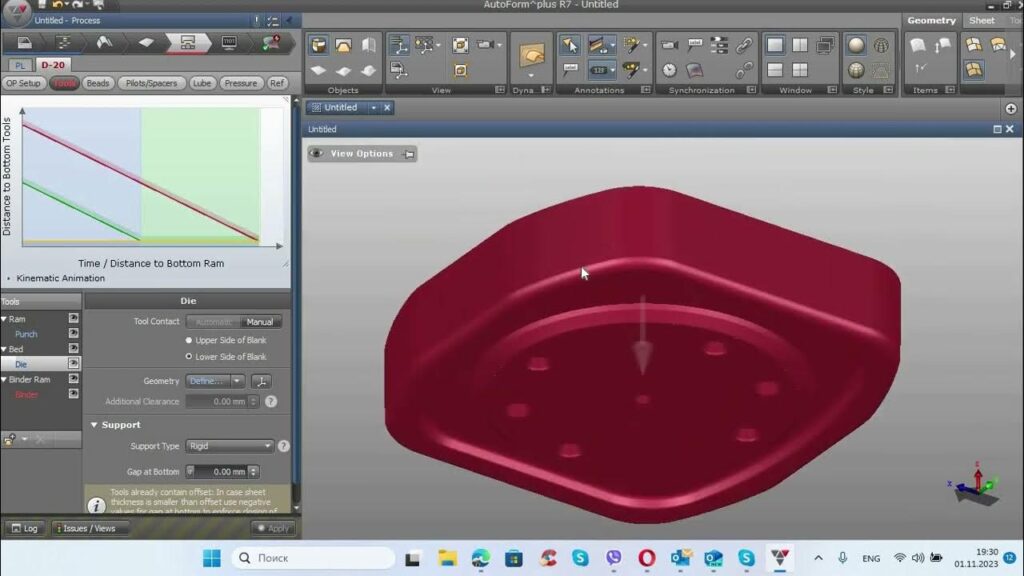Click the Gap at Bottom stepper arrows
This screenshot has width=1024, height=576.
coord(253,472)
